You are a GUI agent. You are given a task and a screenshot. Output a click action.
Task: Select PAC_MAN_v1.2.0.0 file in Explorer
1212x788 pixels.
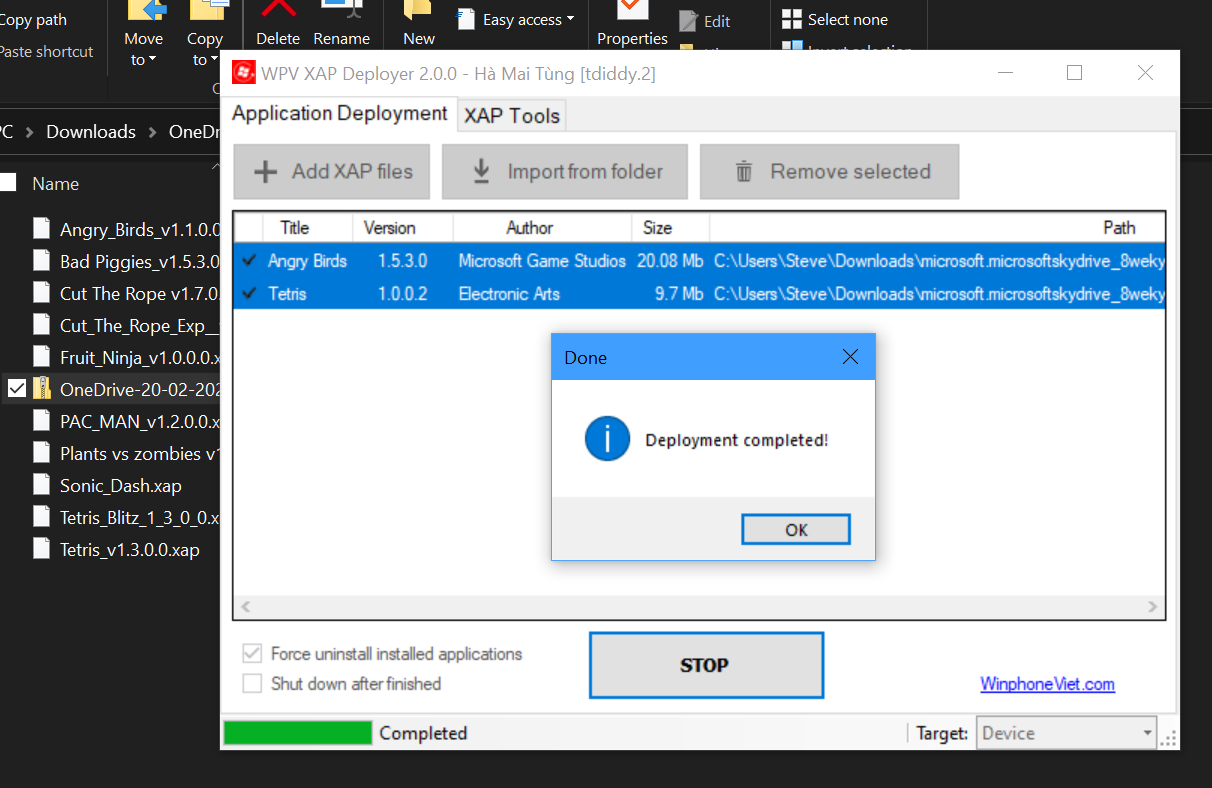point(126,421)
